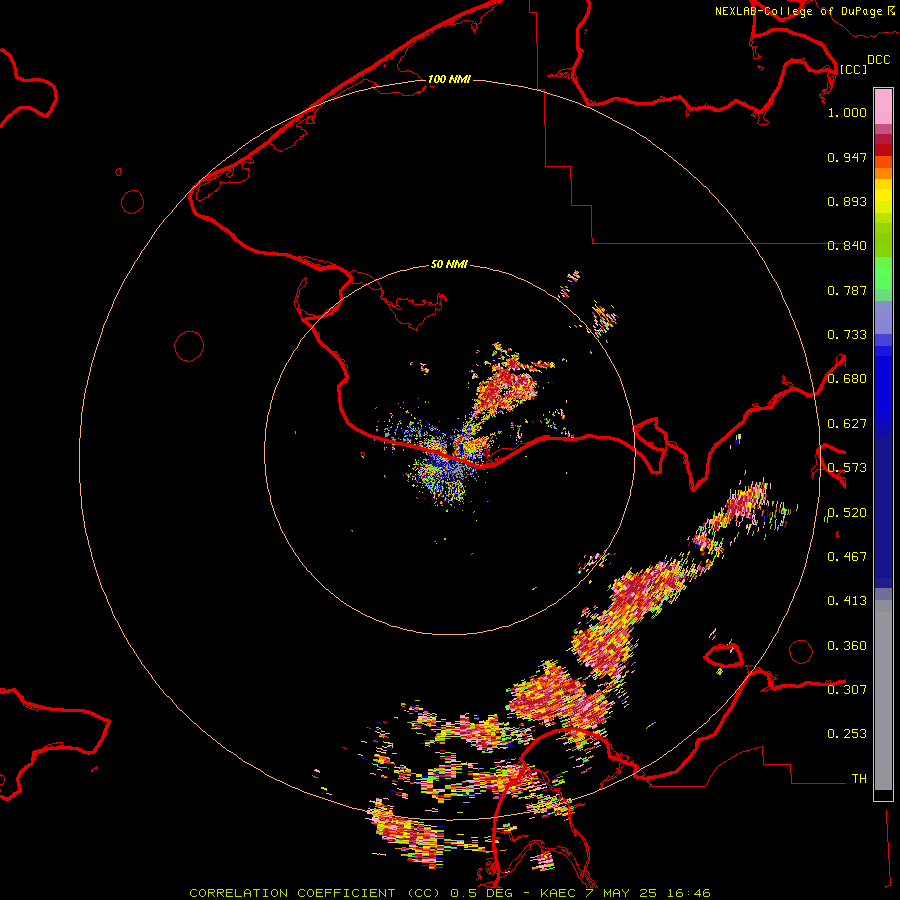Click the 100 NMI range ring label
The width and height of the screenshot is (900, 900).
pyautogui.click(x=449, y=79)
